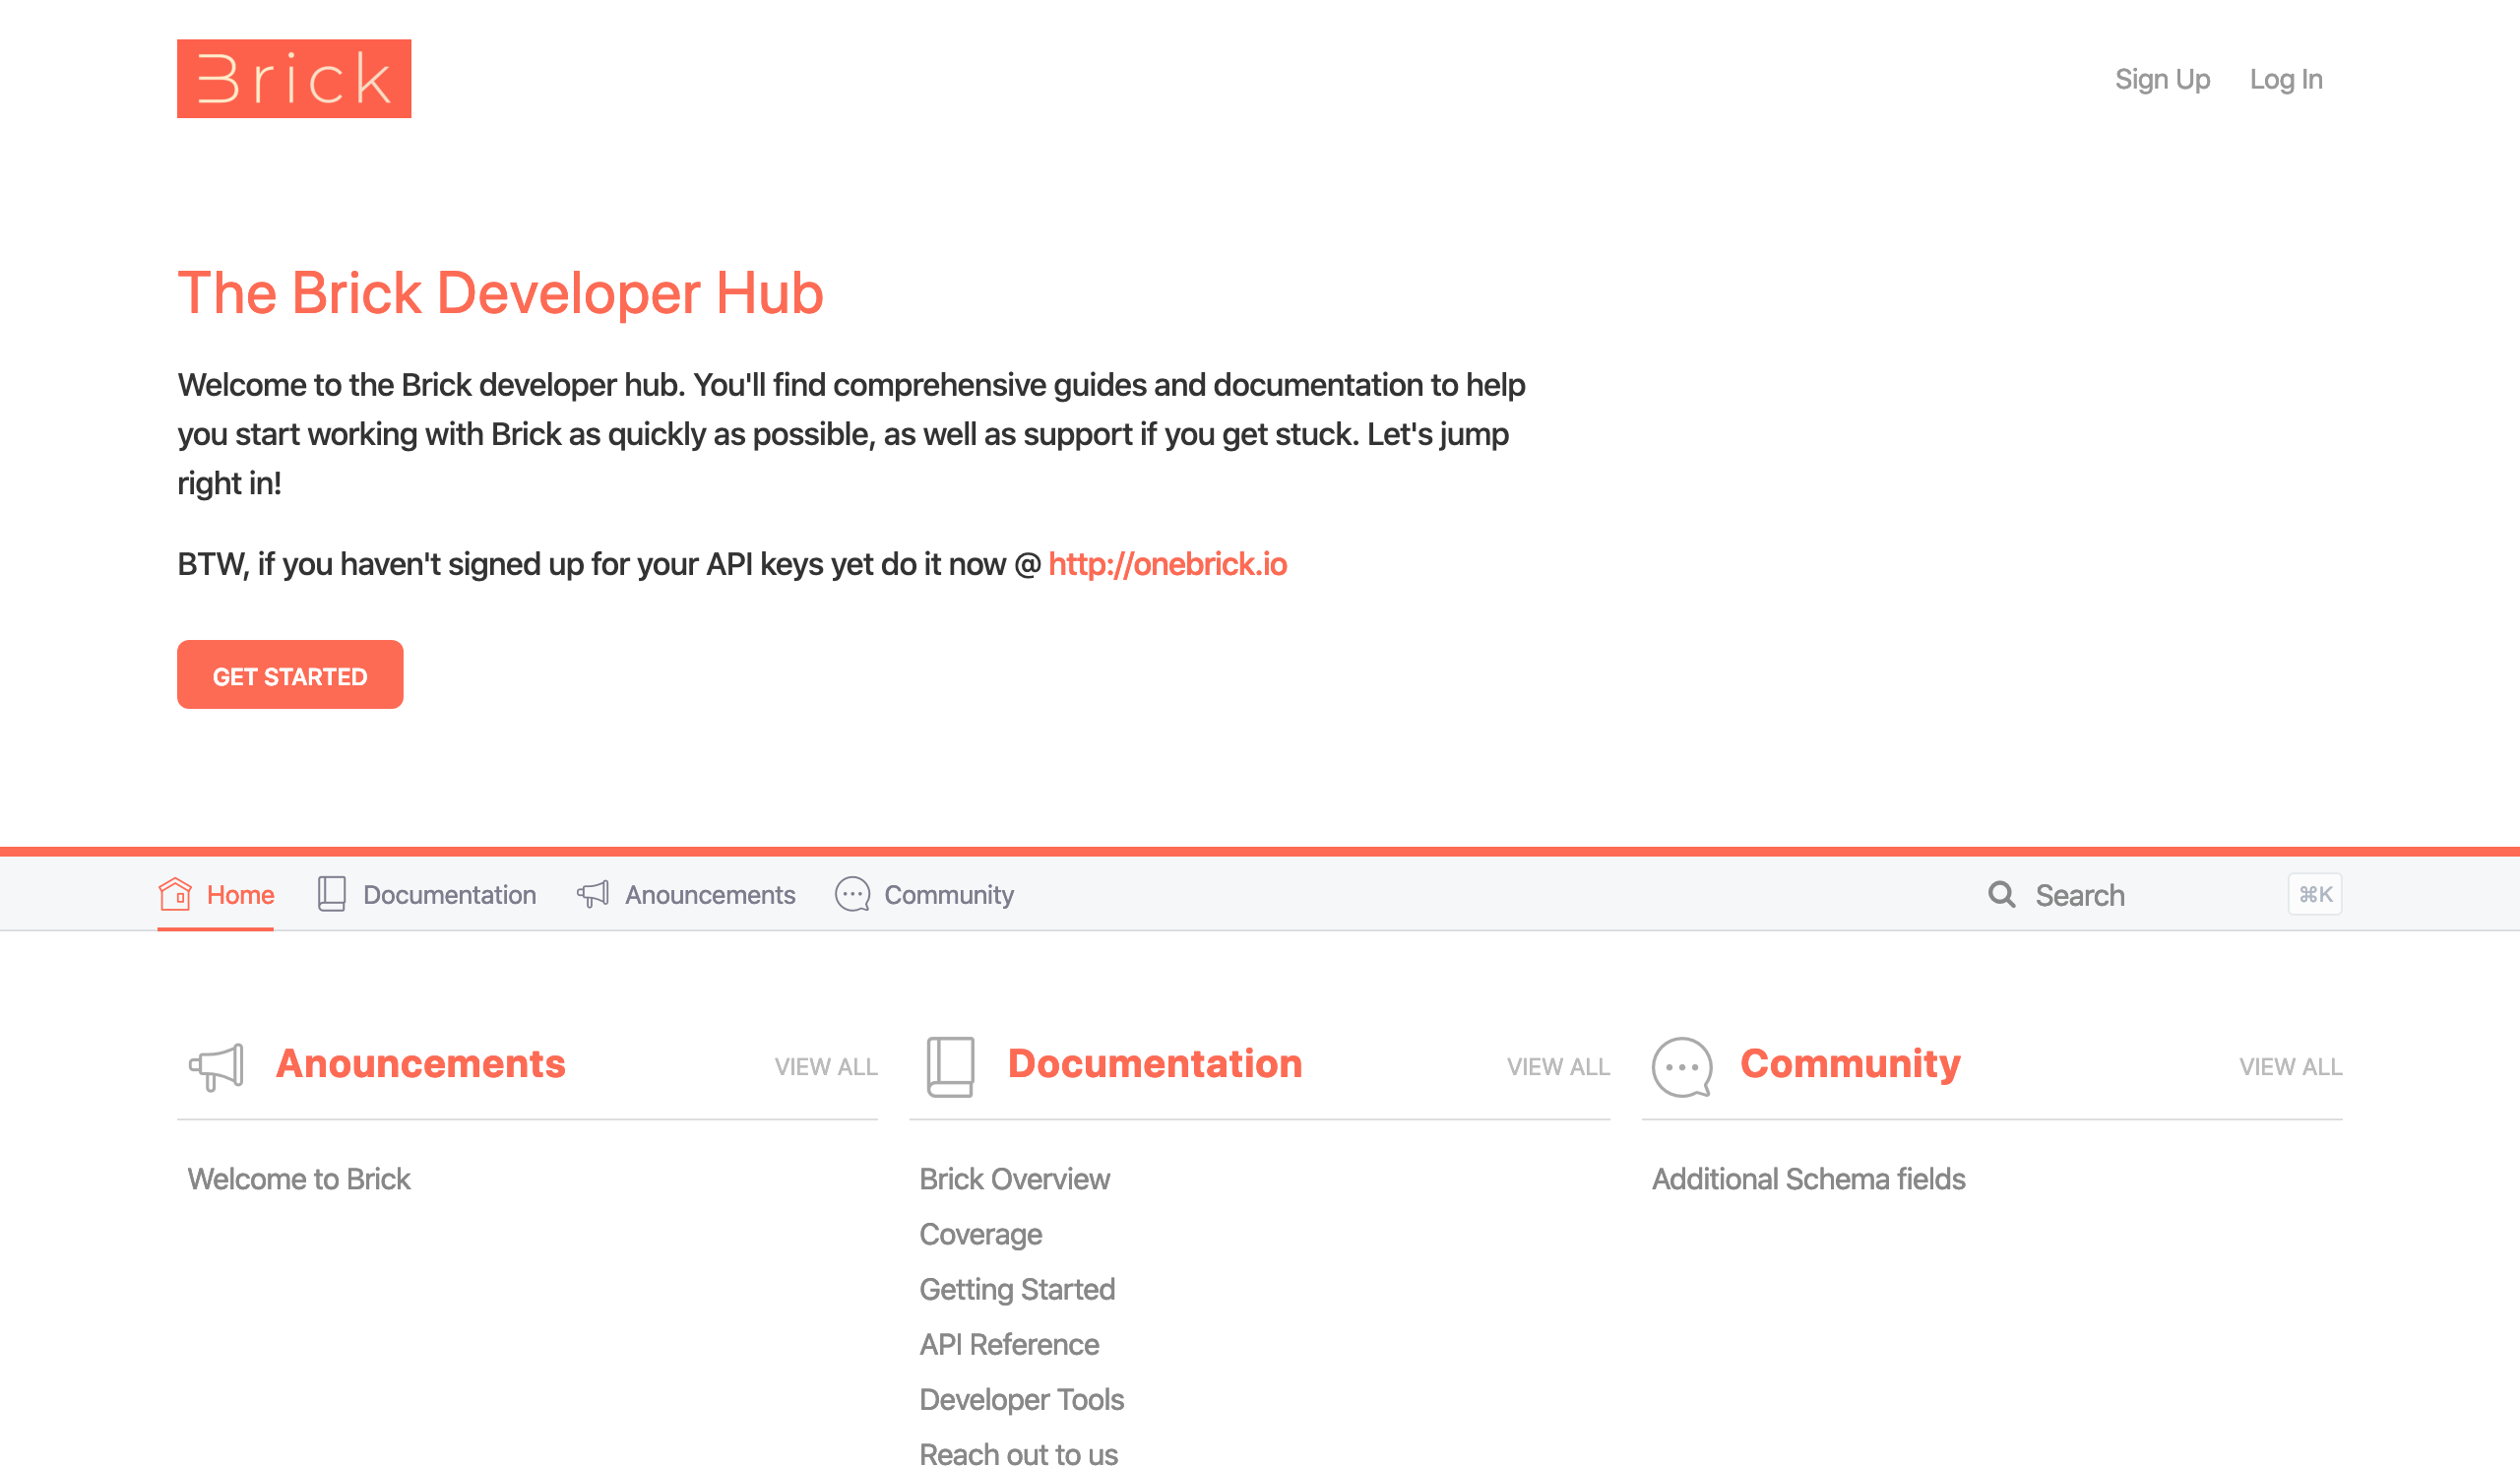
Task: Switch to the Community tab
Action: [x=924, y=895]
